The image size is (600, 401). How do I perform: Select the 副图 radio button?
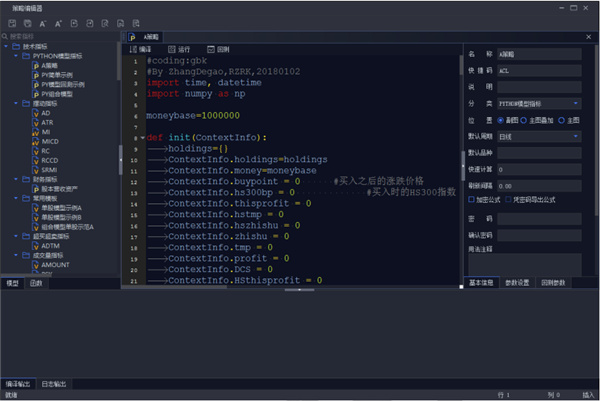500,119
